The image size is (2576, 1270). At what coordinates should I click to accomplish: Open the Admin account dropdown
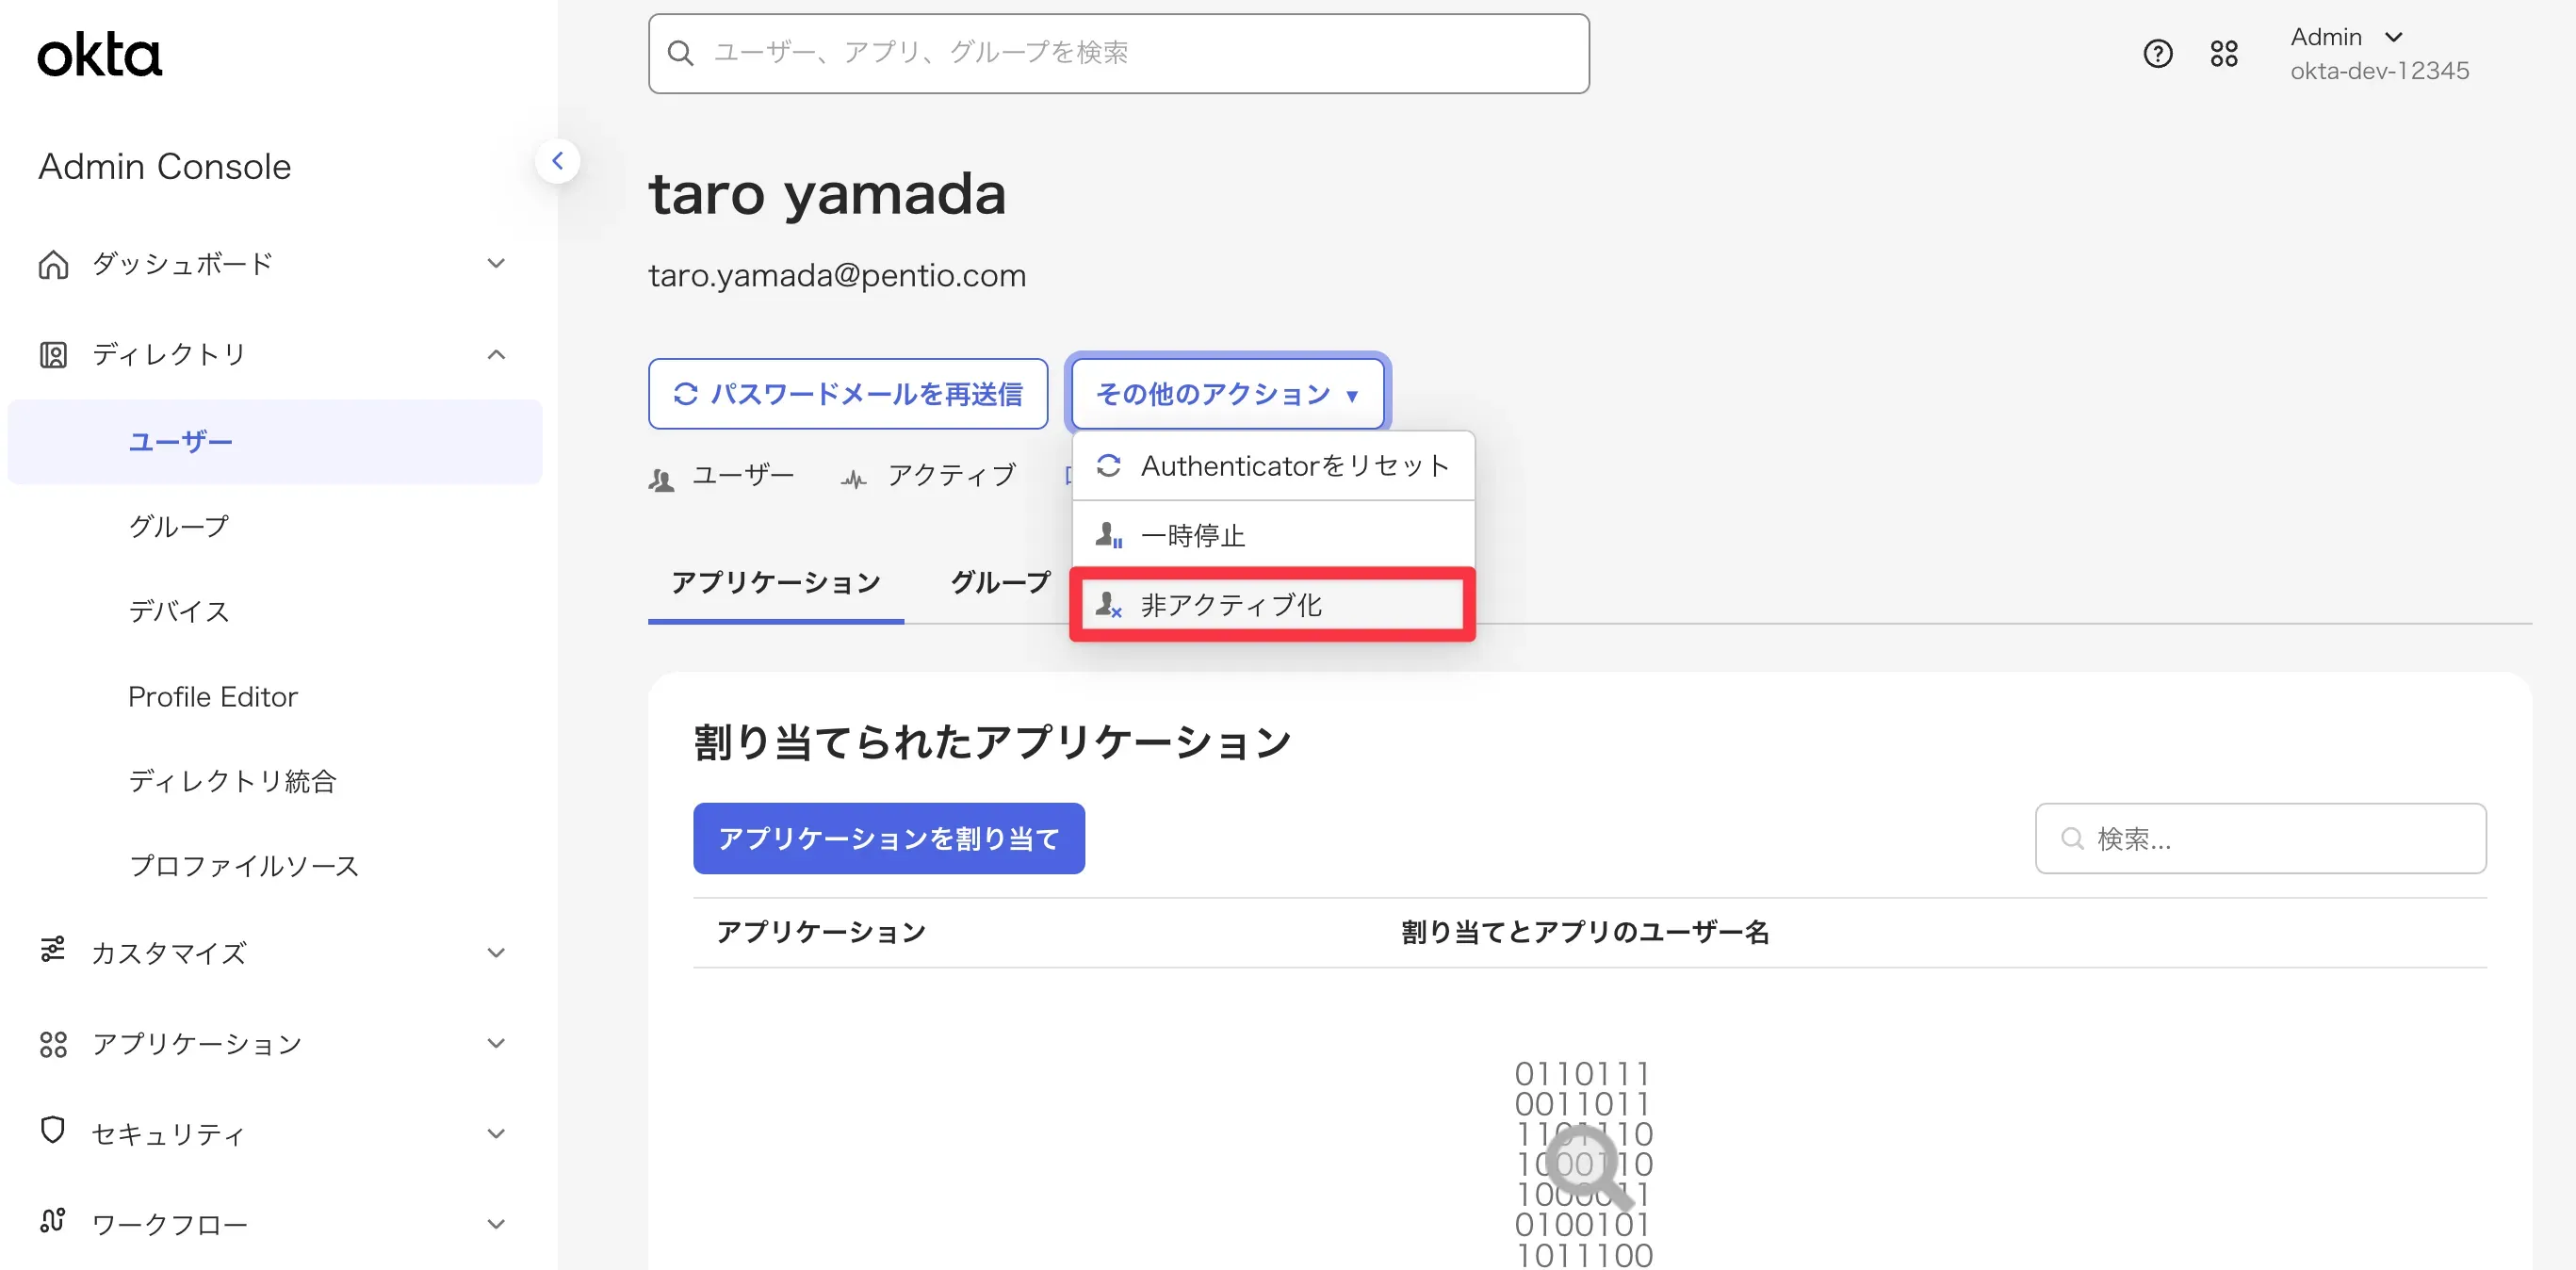[2345, 38]
